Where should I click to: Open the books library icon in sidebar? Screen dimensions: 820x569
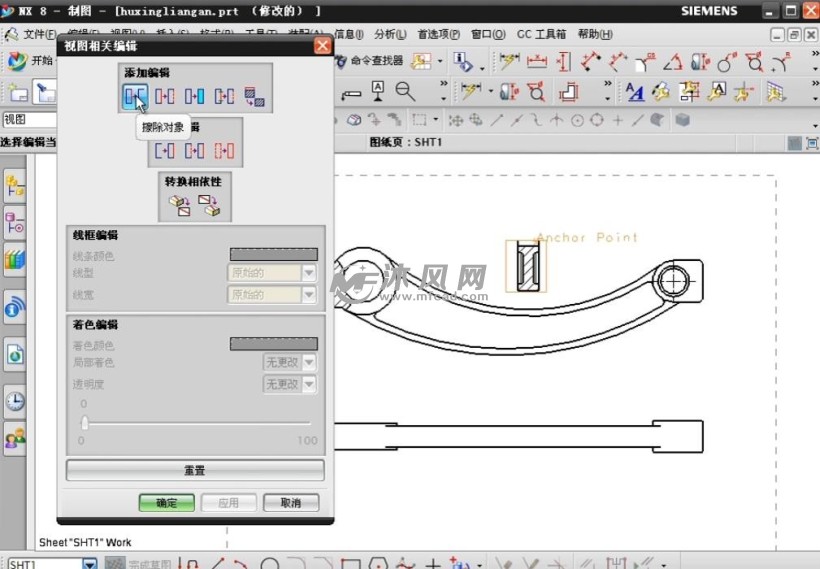pyautogui.click(x=15, y=260)
